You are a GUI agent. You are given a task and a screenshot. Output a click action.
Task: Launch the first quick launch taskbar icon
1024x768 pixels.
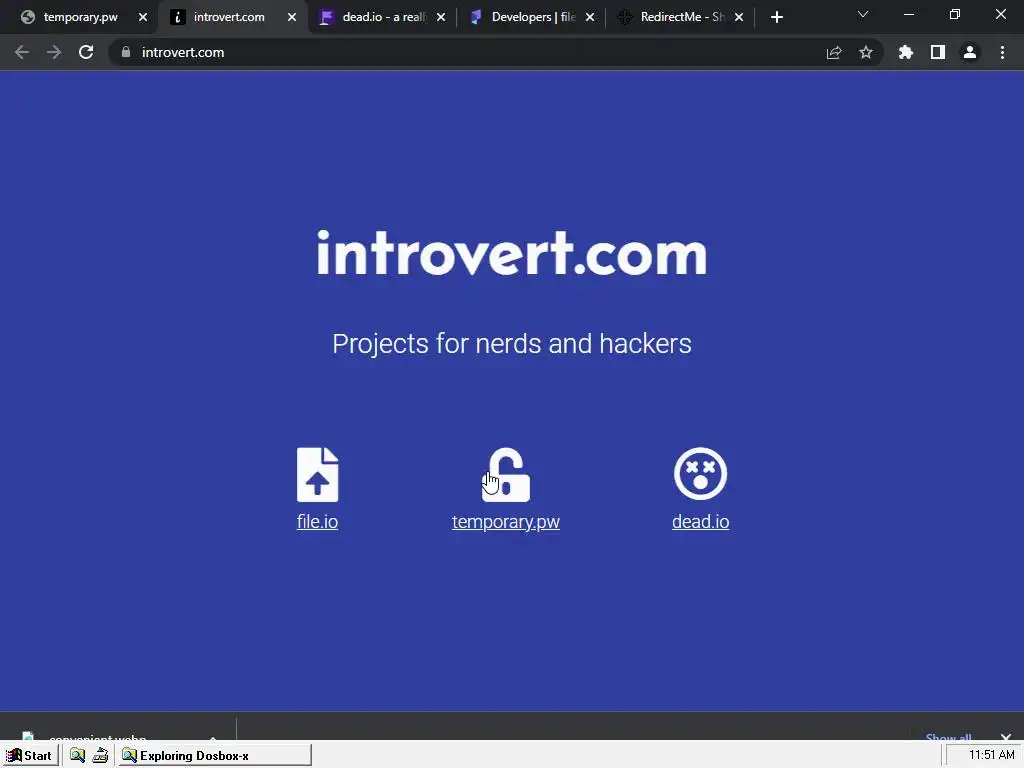coord(78,756)
